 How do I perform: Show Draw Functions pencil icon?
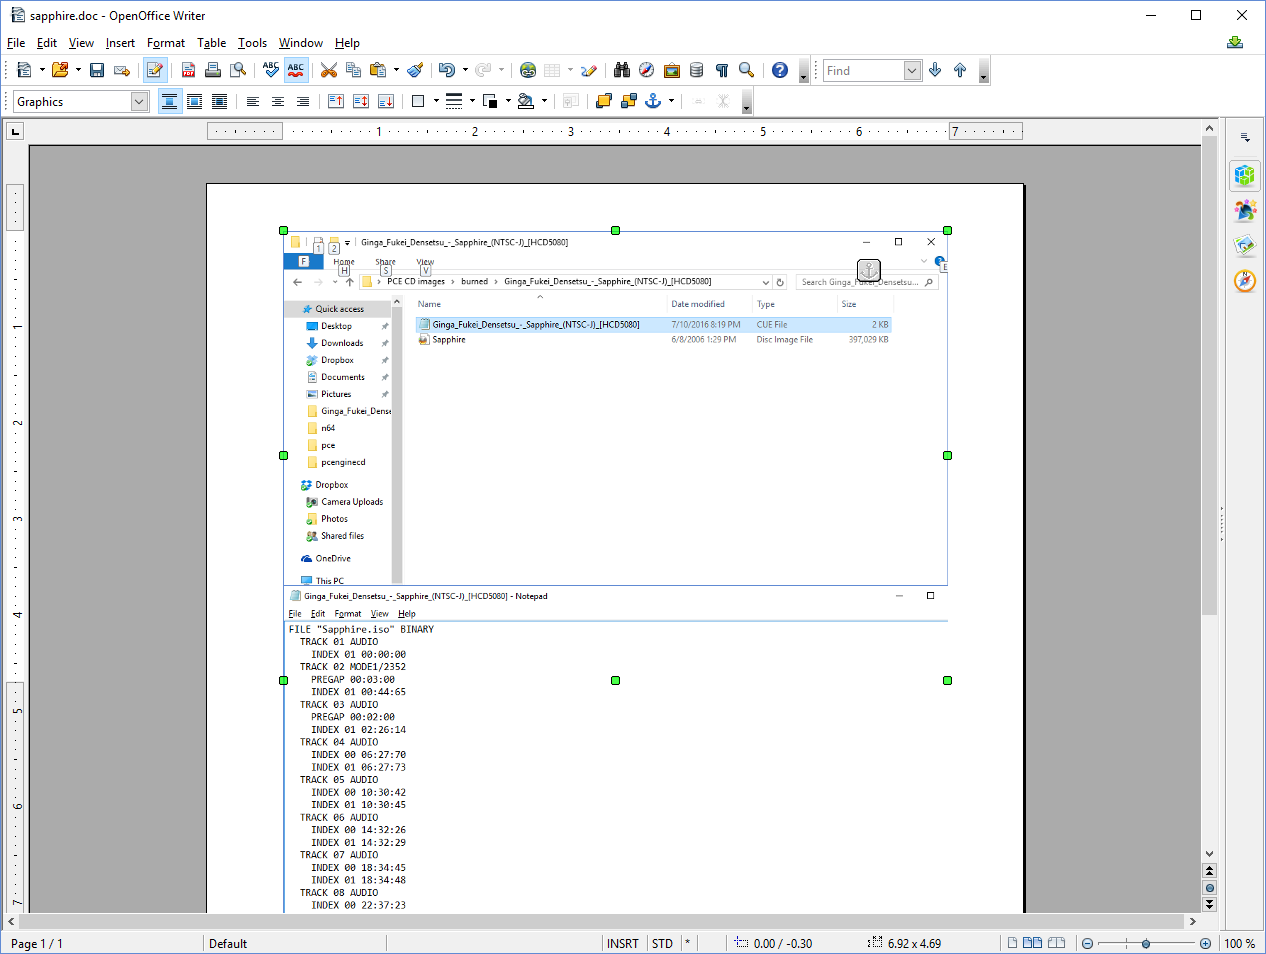(x=589, y=70)
